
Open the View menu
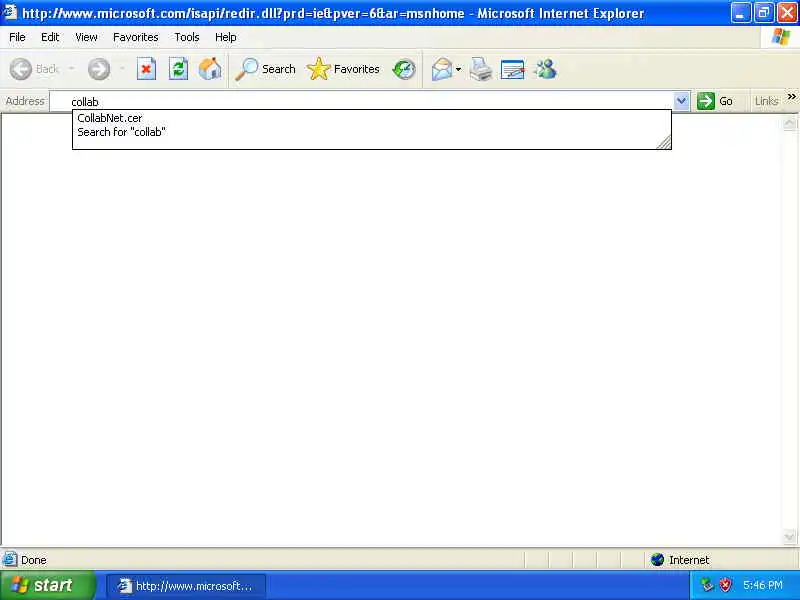pyautogui.click(x=86, y=37)
